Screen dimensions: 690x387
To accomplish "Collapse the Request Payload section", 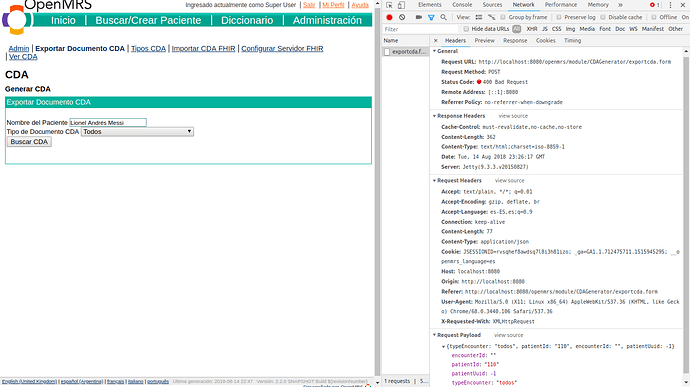I will pyautogui.click(x=434, y=335).
